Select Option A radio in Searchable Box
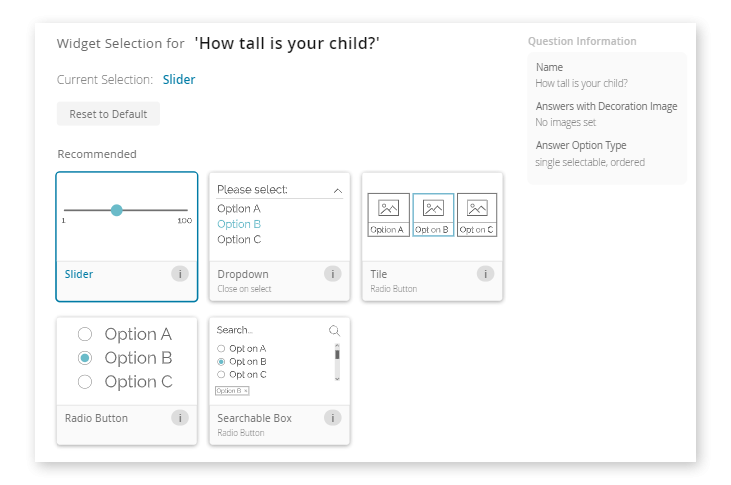731x485 pixels. [x=221, y=348]
